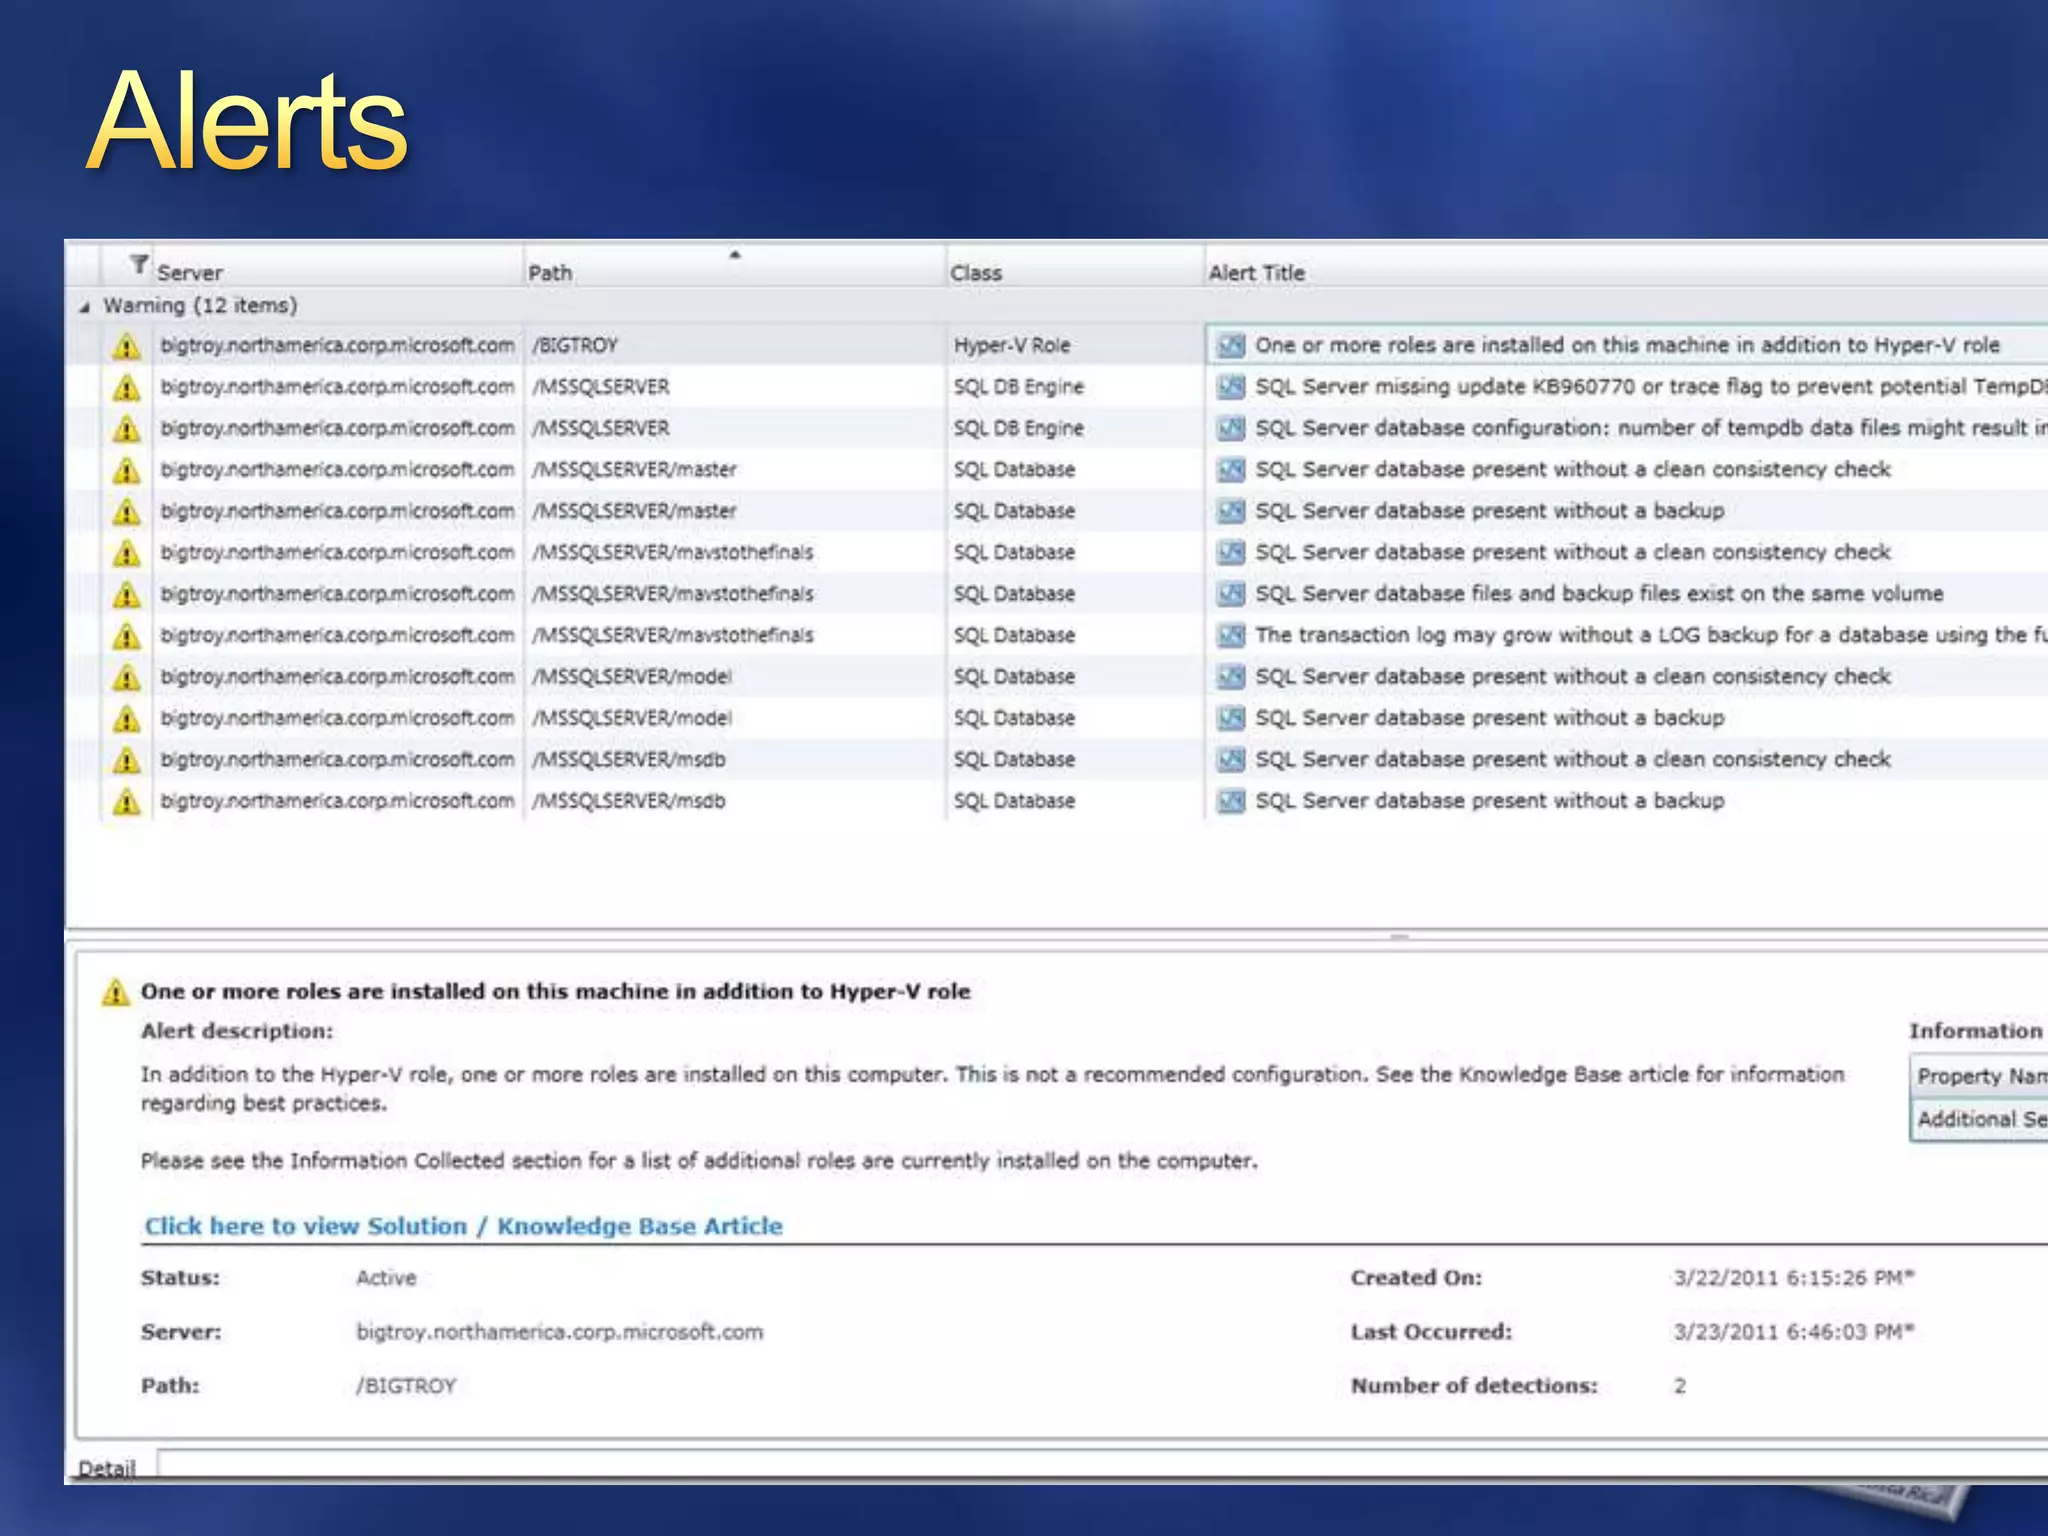Click the Property Name column in Information table
Image resolution: width=2048 pixels, height=1536 pixels.
pos(1981,1076)
